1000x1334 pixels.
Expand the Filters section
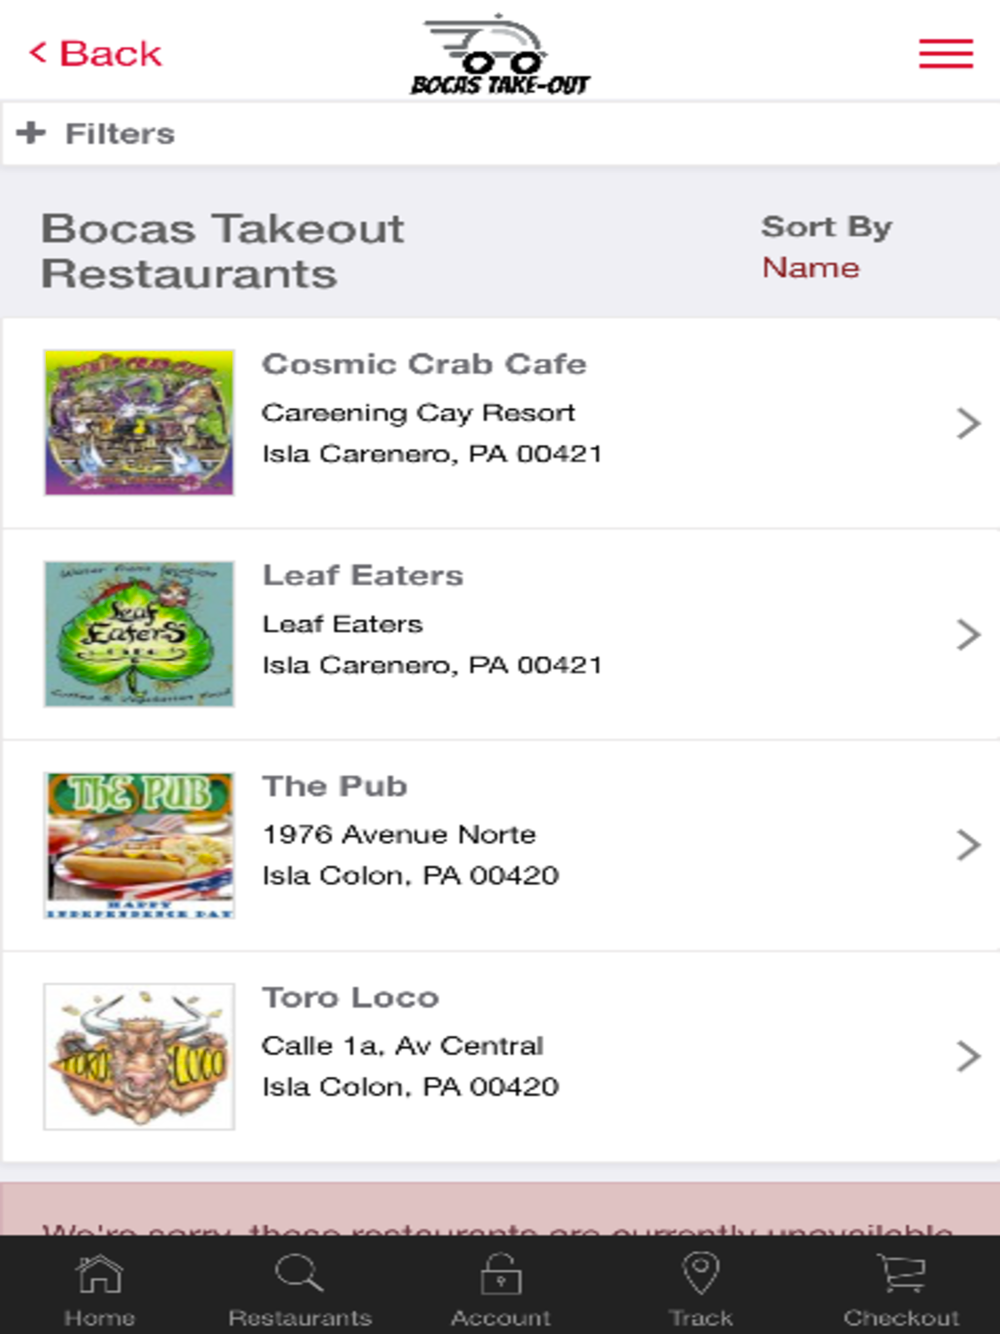point(120,133)
